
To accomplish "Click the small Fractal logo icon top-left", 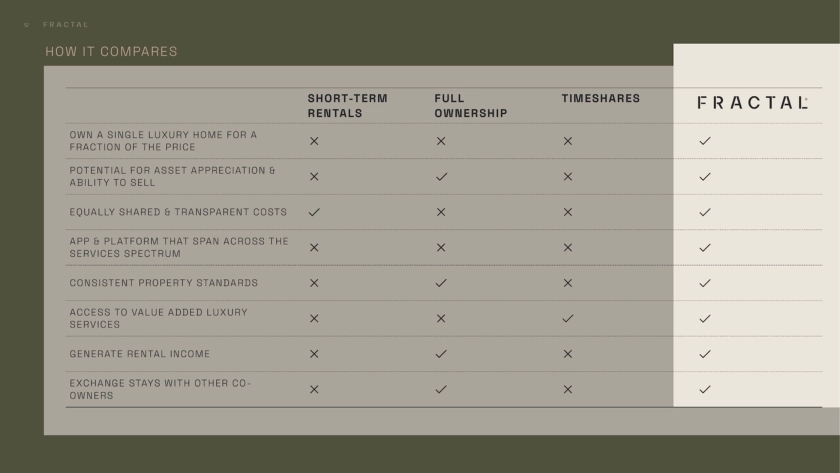I will pyautogui.click(x=27, y=24).
